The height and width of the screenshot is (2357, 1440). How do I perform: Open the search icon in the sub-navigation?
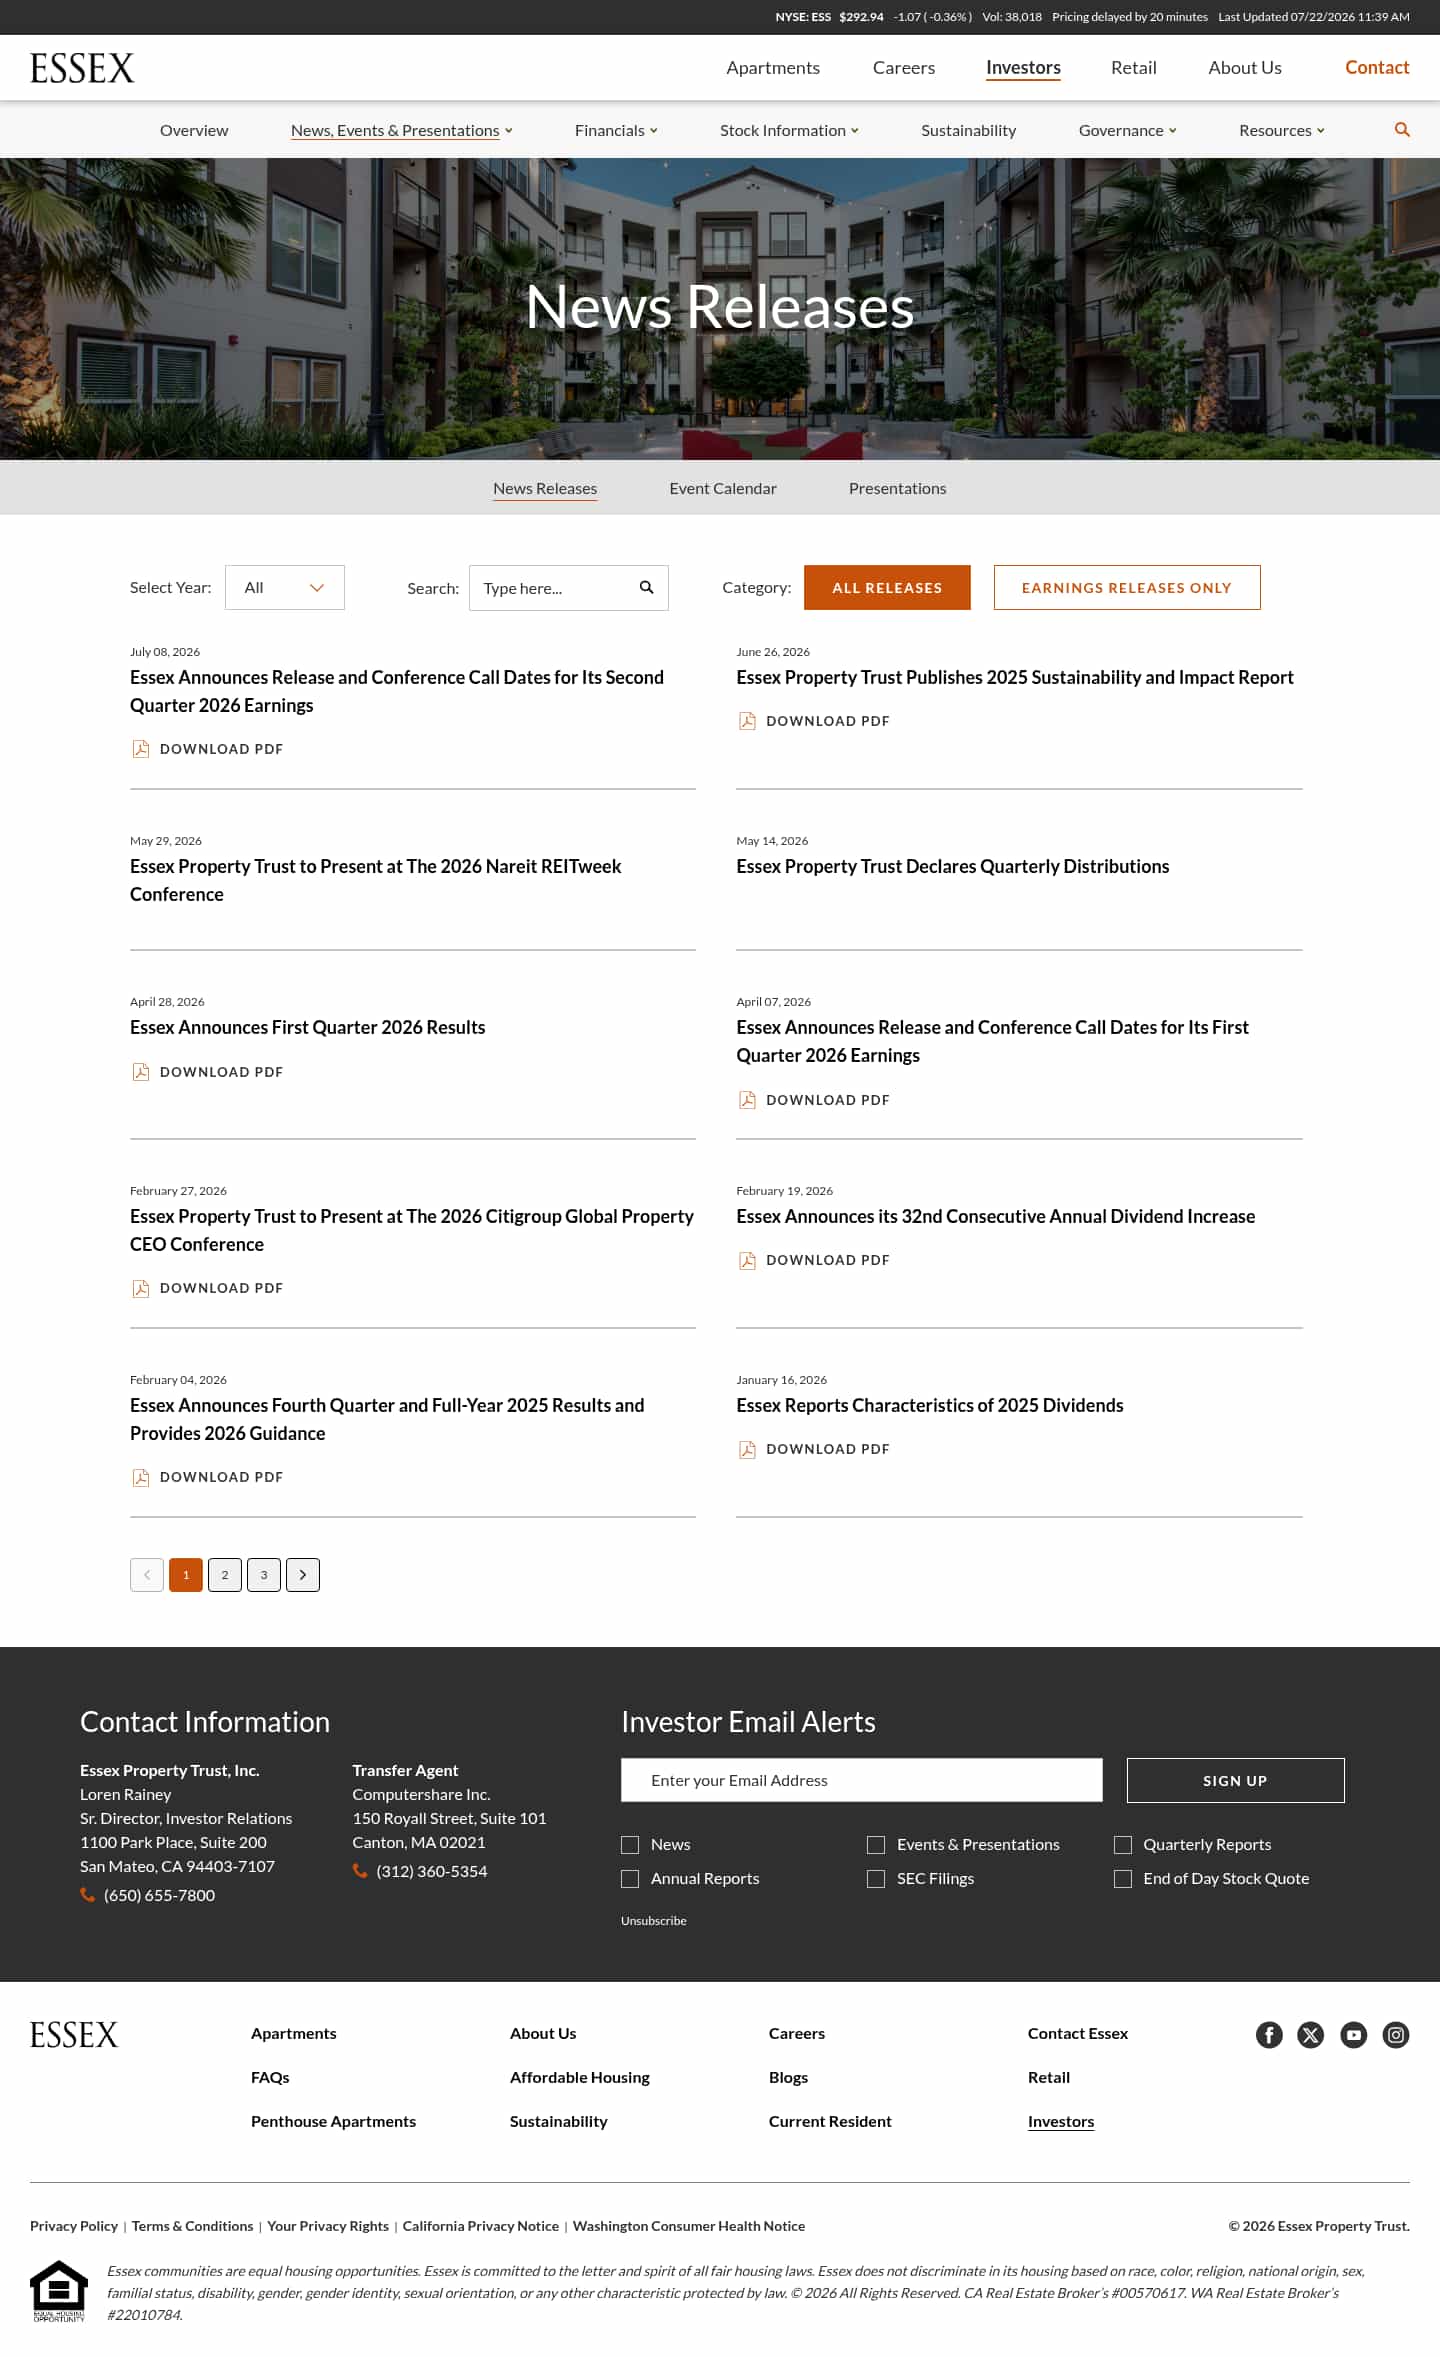[1402, 130]
